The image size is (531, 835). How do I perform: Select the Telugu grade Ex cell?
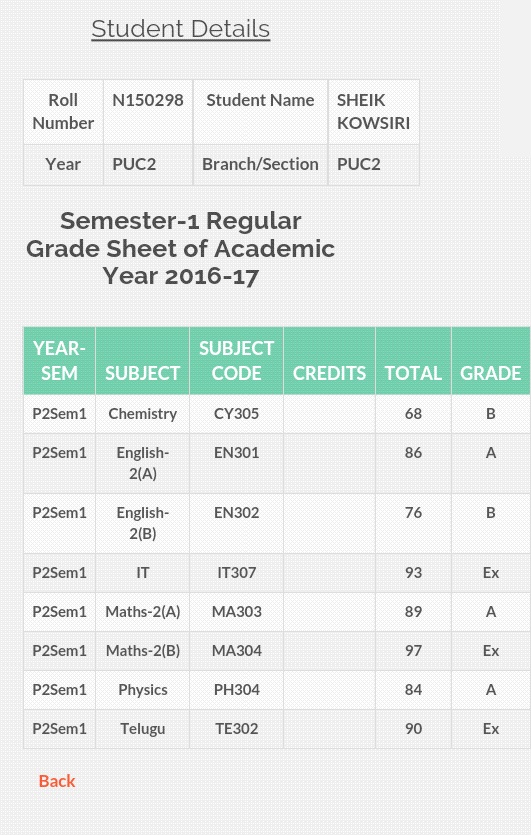491,728
